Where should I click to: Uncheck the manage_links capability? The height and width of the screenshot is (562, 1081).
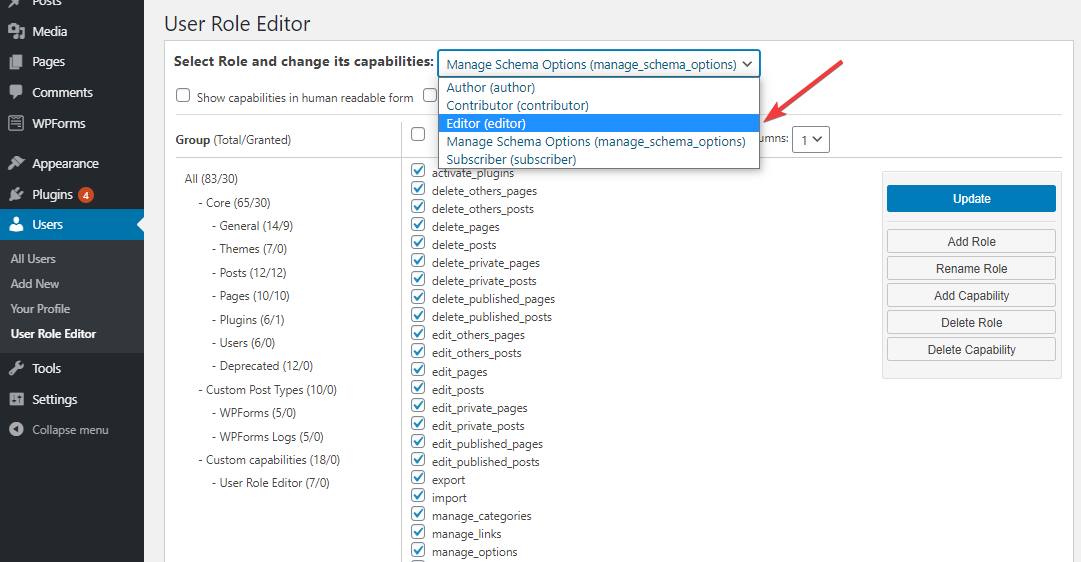coord(418,532)
